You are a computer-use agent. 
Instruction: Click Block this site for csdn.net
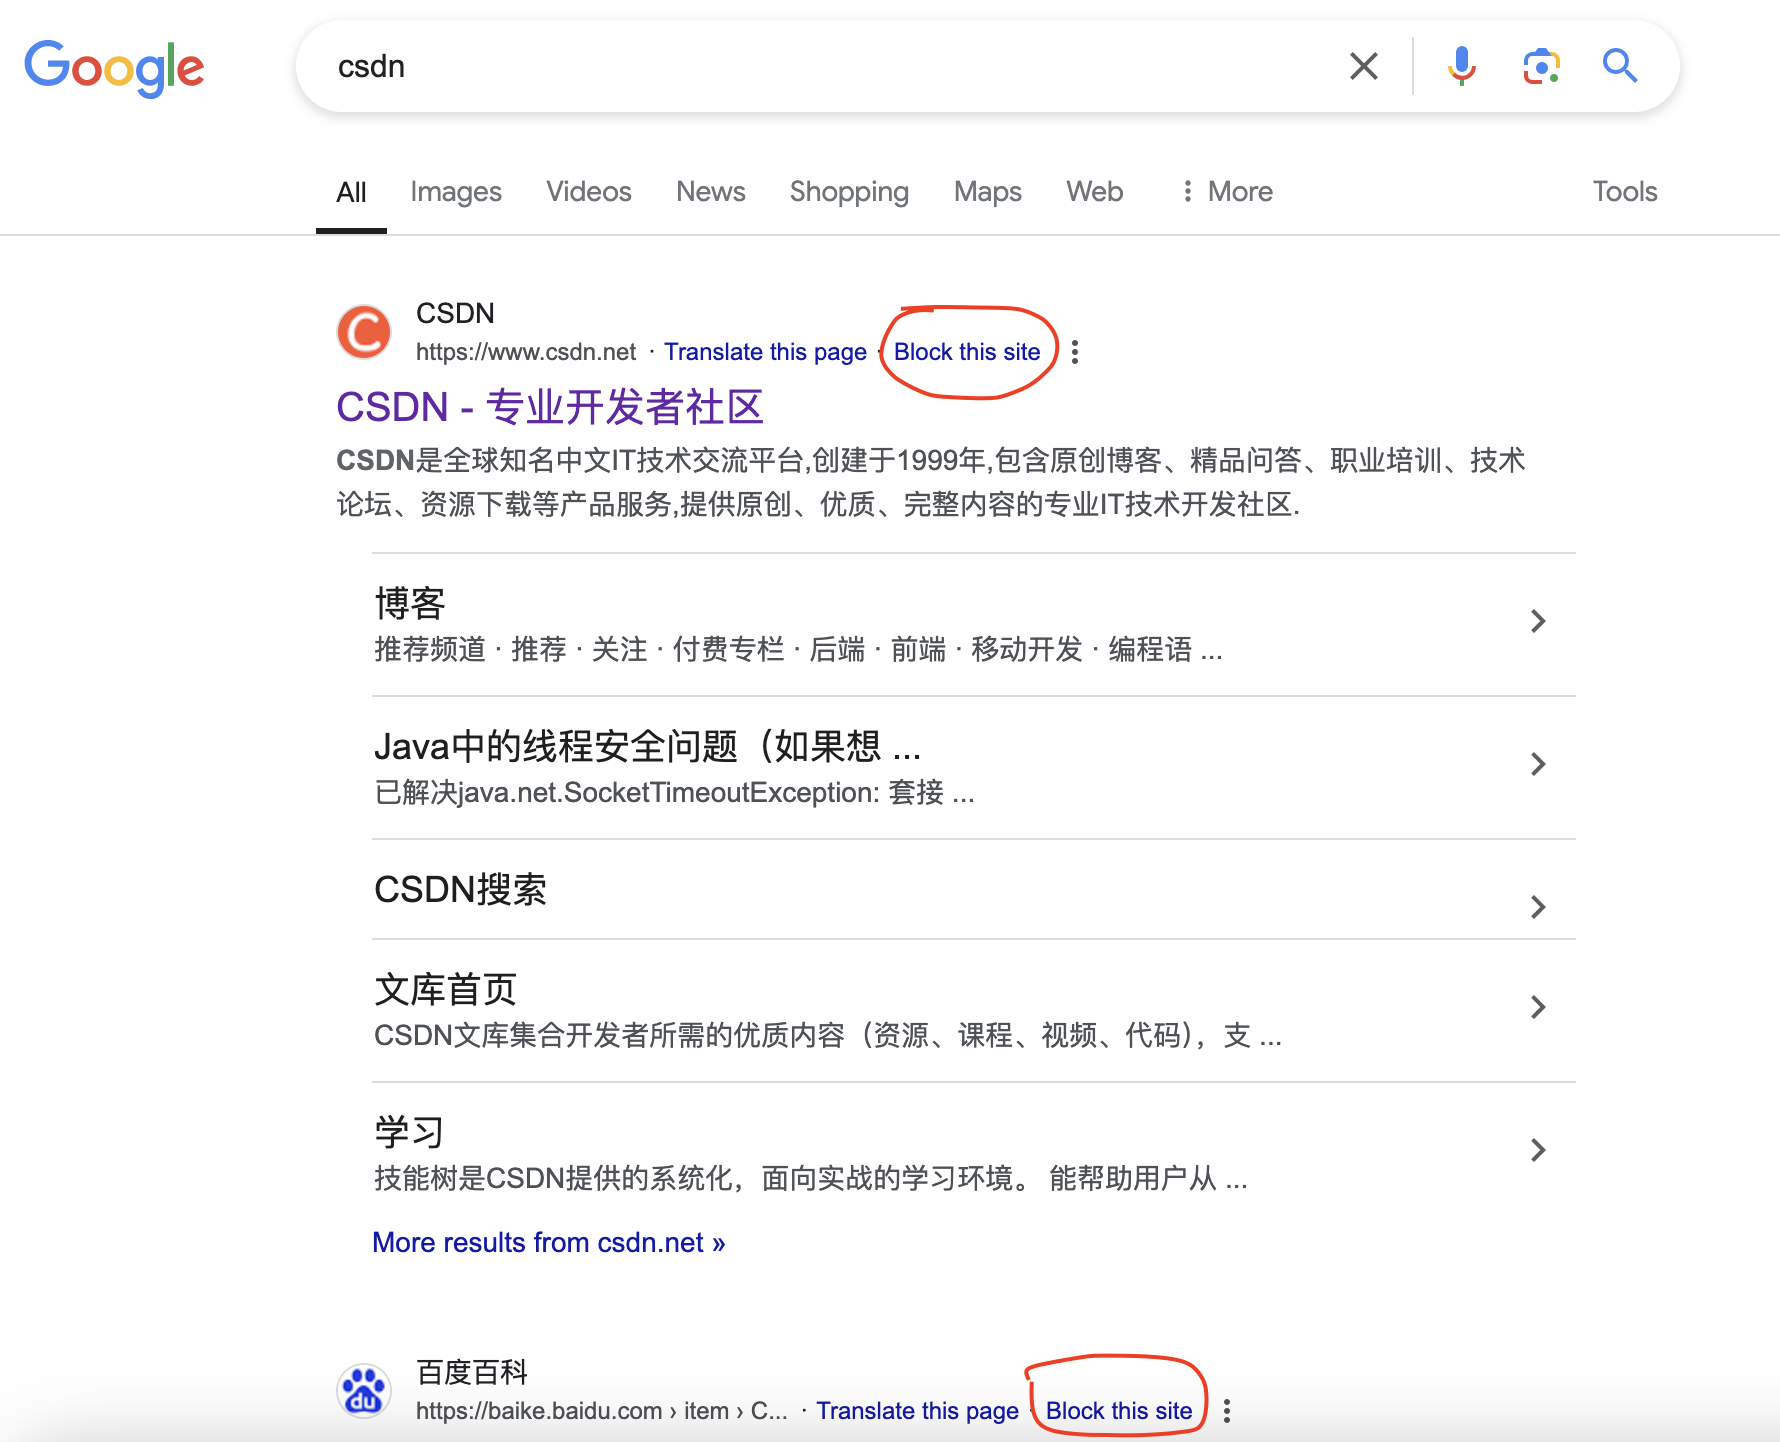[x=967, y=352]
